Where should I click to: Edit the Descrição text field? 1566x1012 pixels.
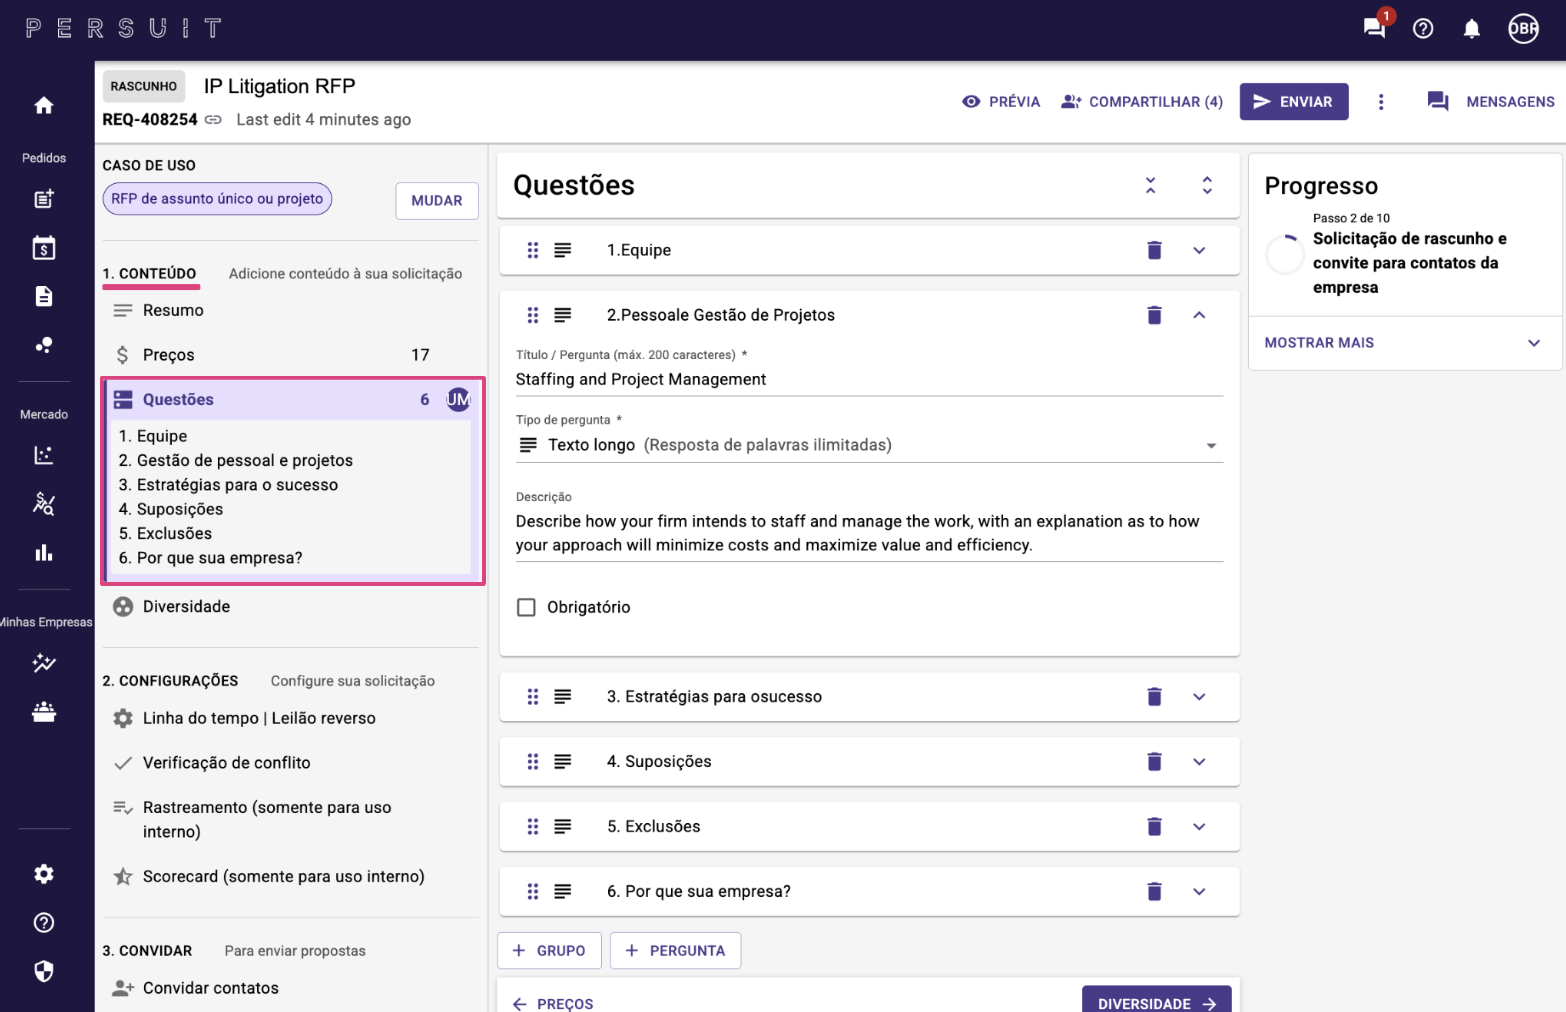(869, 533)
